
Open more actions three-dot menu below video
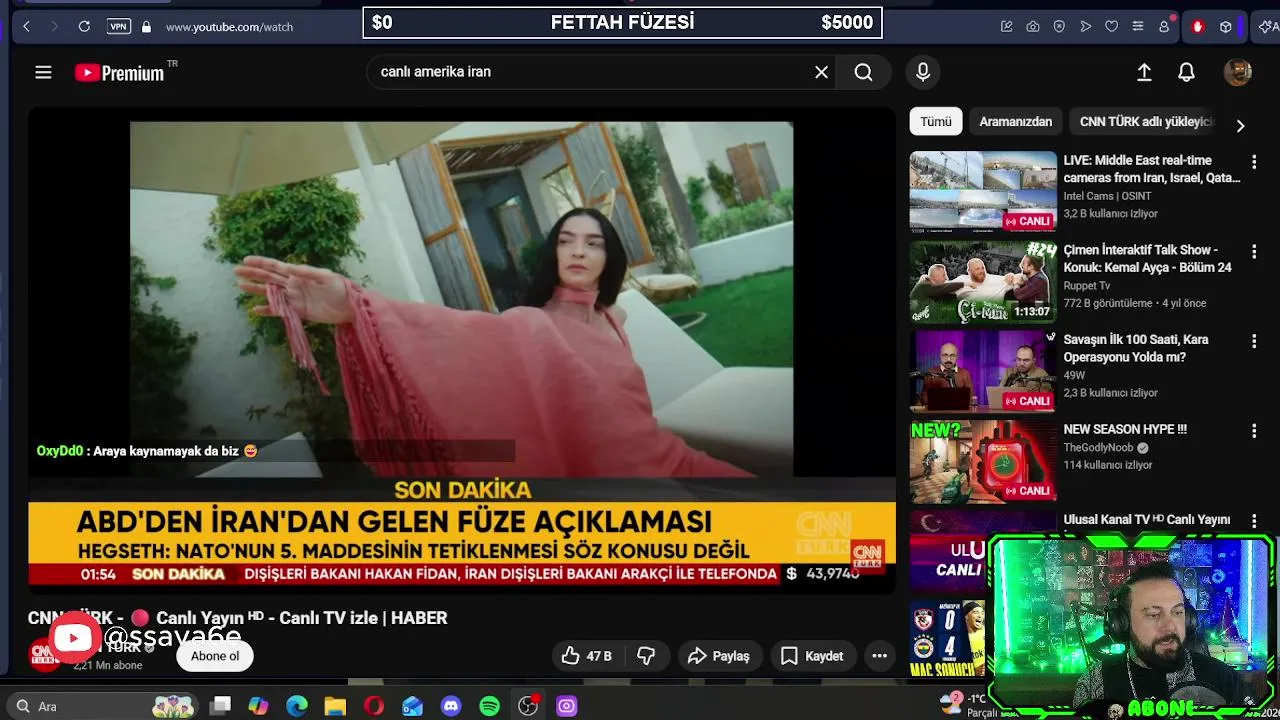click(x=880, y=656)
